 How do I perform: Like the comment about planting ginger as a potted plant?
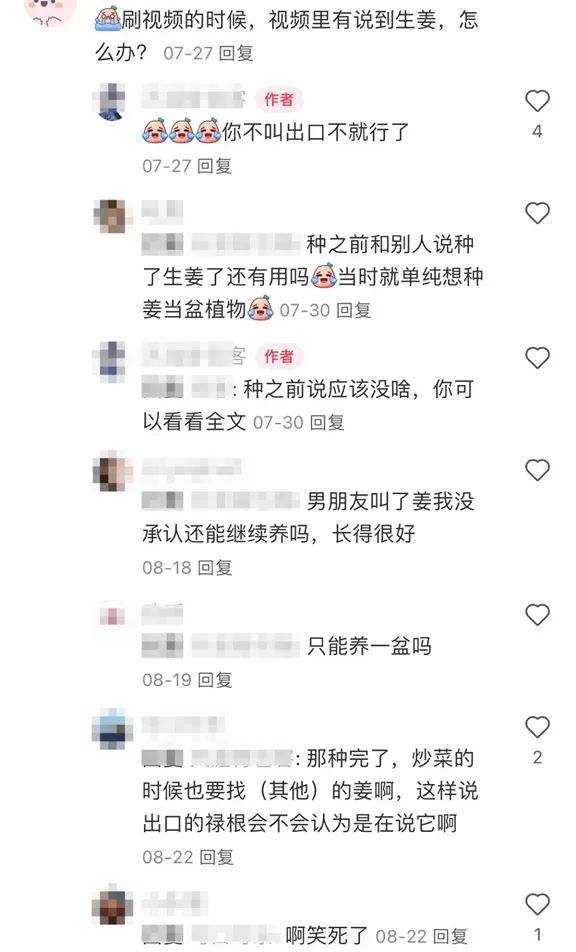[x=537, y=213]
